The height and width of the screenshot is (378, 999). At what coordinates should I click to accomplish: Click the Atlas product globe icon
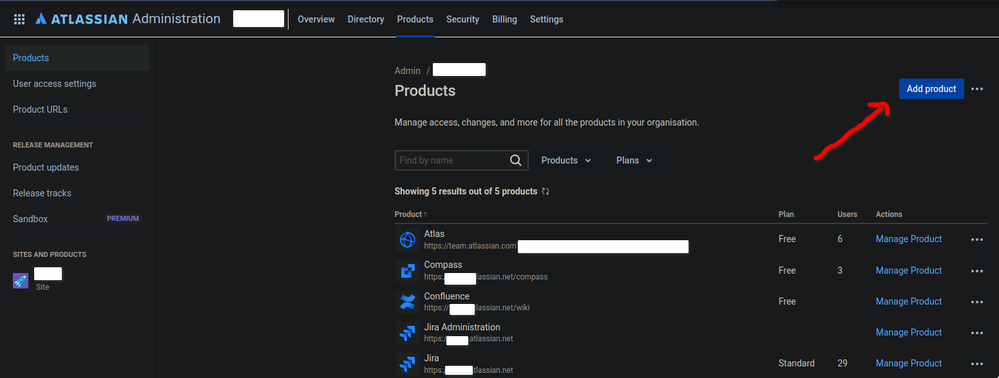[407, 240]
